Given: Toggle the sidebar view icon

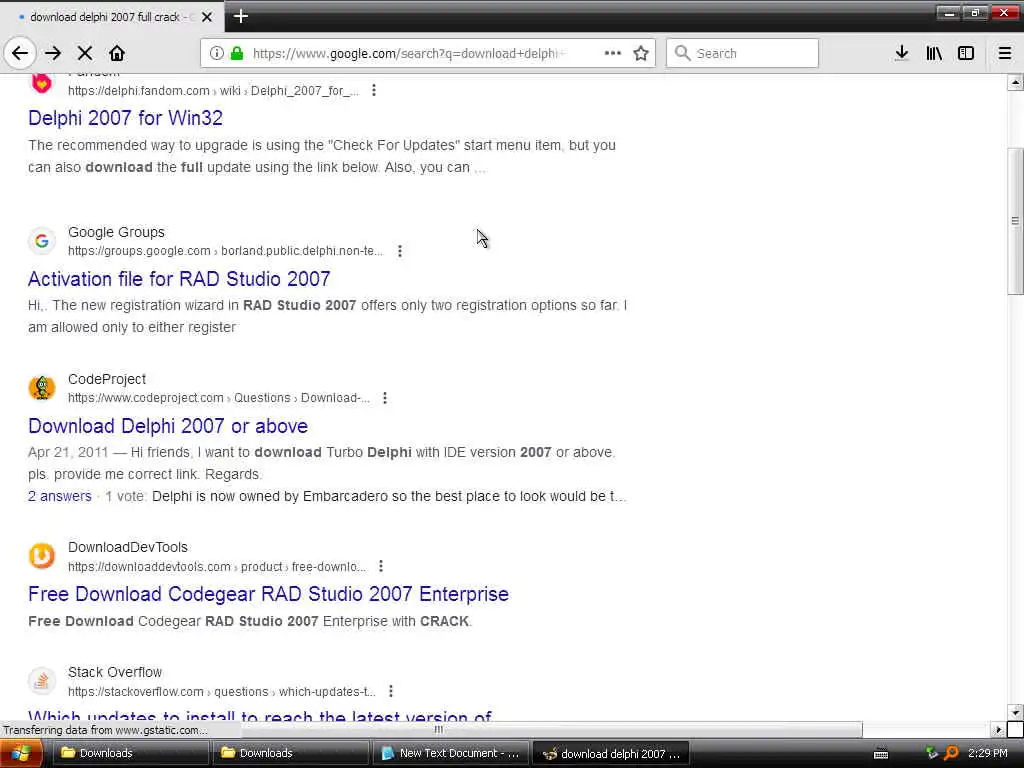Looking at the screenshot, I should point(966,54).
